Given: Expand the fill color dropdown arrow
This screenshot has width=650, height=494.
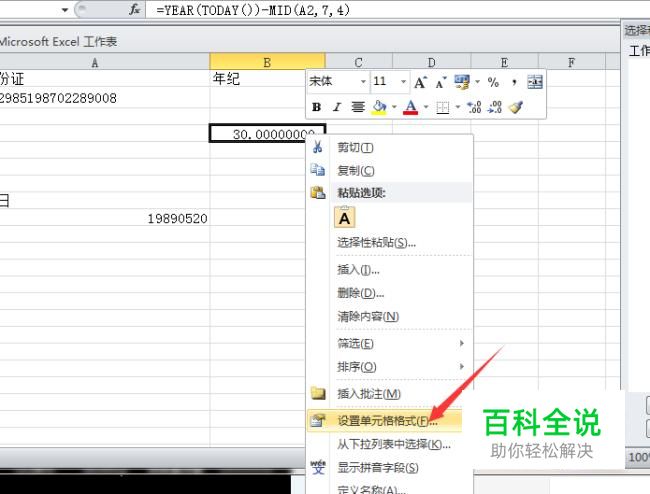Looking at the screenshot, I should pyautogui.click(x=394, y=107).
